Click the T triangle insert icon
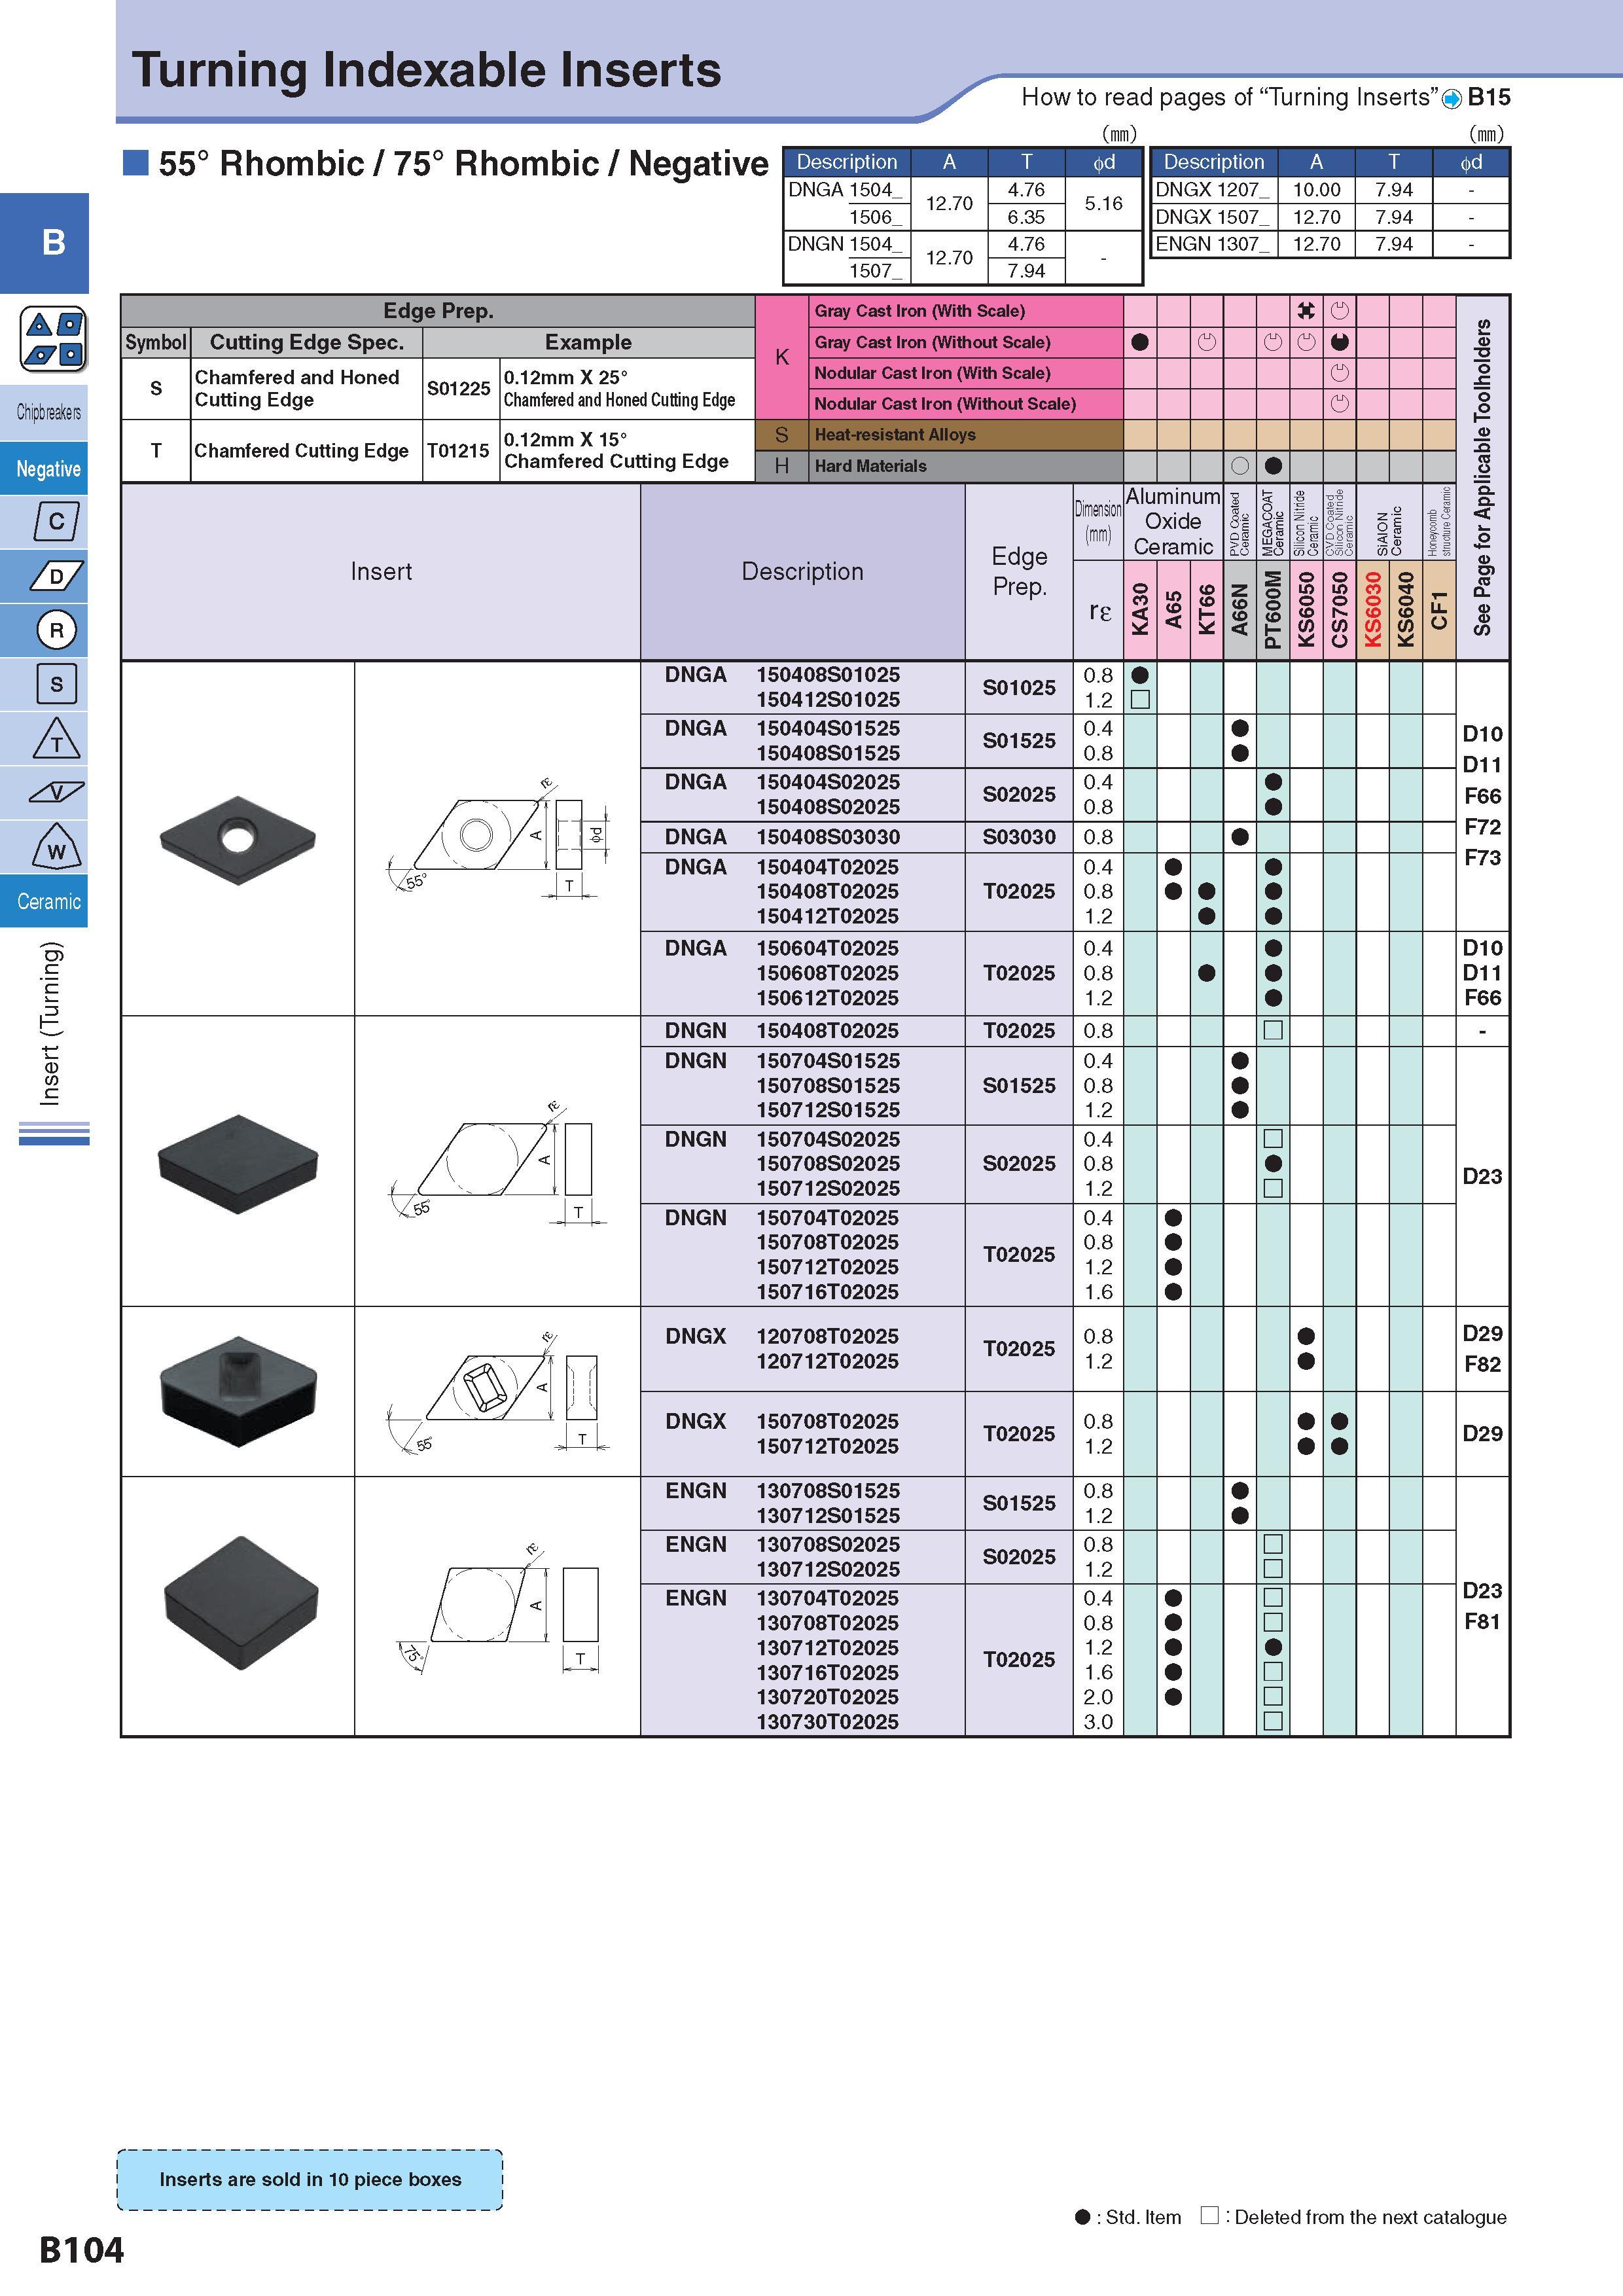Screen dimensions: 1623x2296 click(56, 739)
